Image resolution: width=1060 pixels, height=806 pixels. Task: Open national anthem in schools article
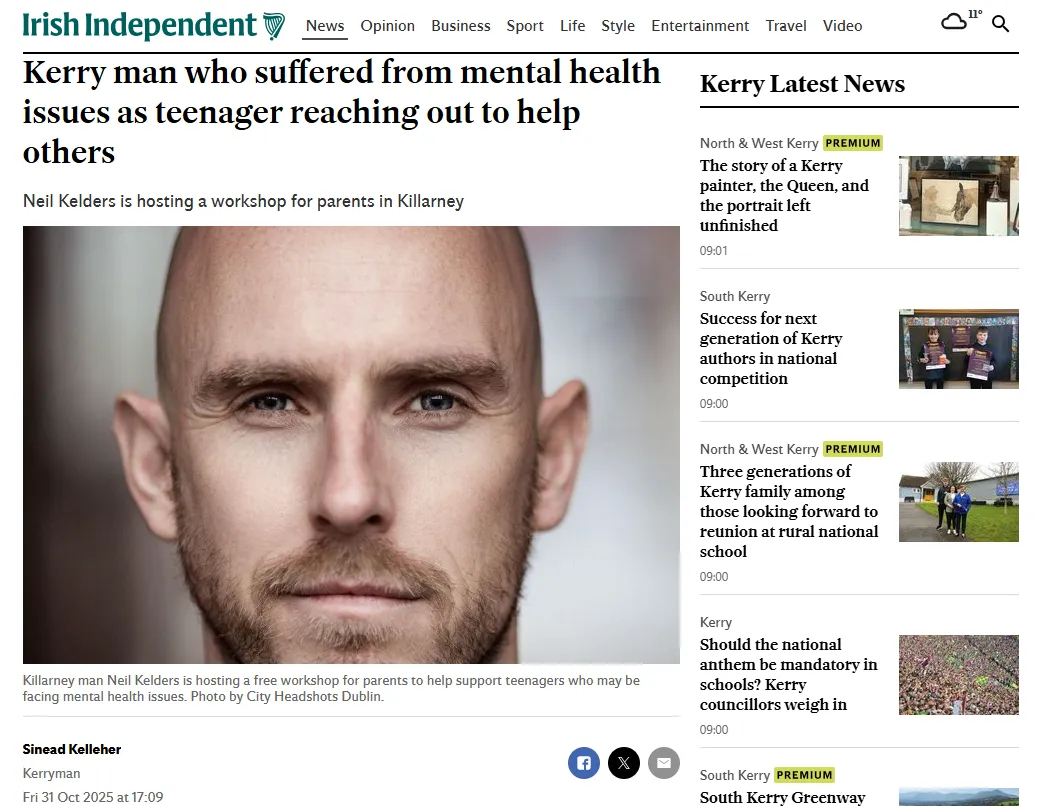click(x=788, y=674)
